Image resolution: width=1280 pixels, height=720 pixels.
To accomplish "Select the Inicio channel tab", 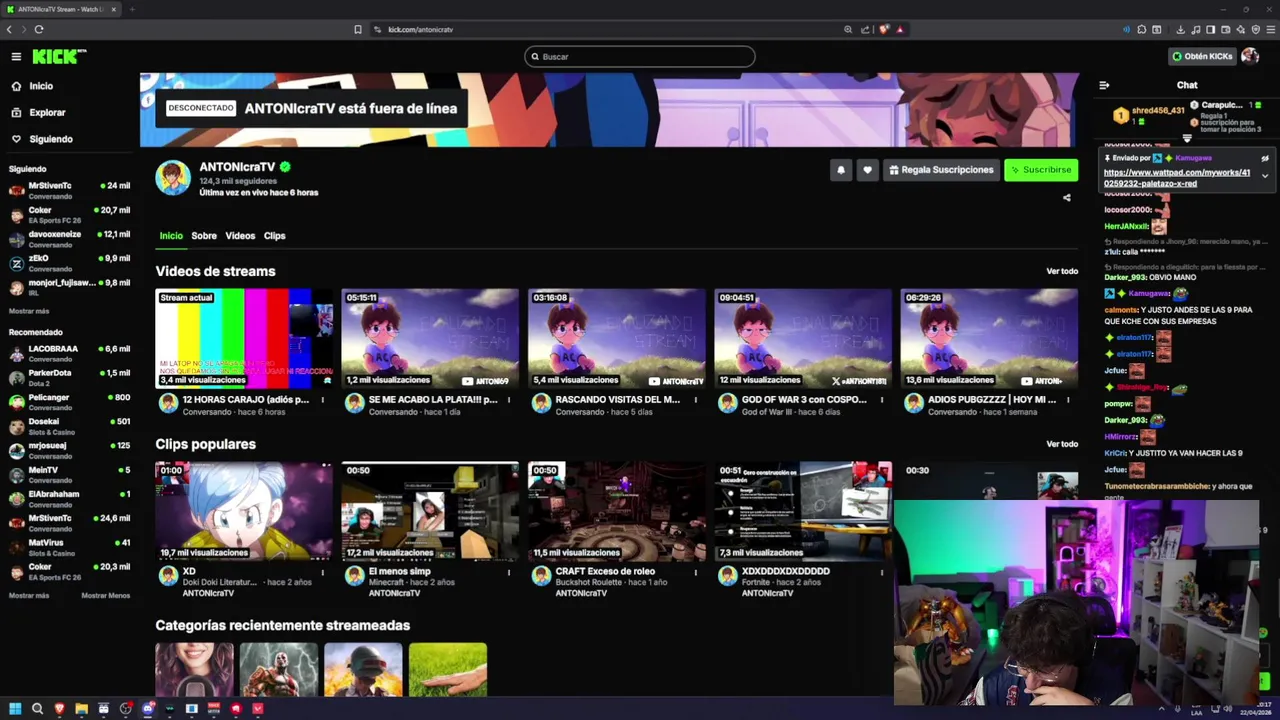I will [171, 236].
